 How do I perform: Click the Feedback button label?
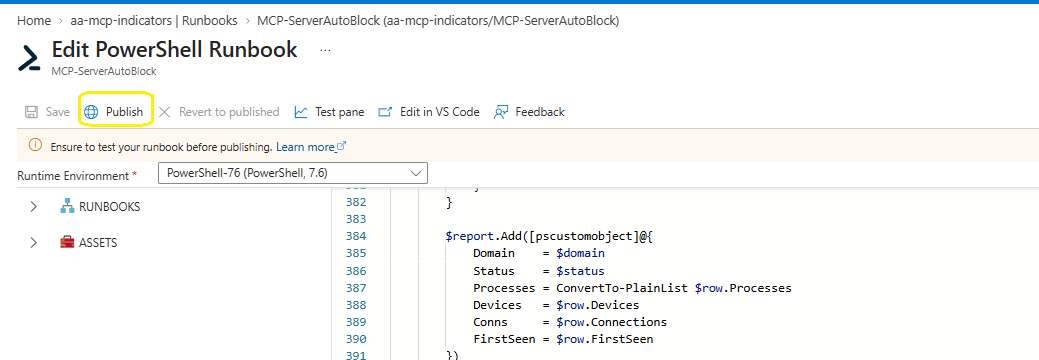click(x=540, y=112)
